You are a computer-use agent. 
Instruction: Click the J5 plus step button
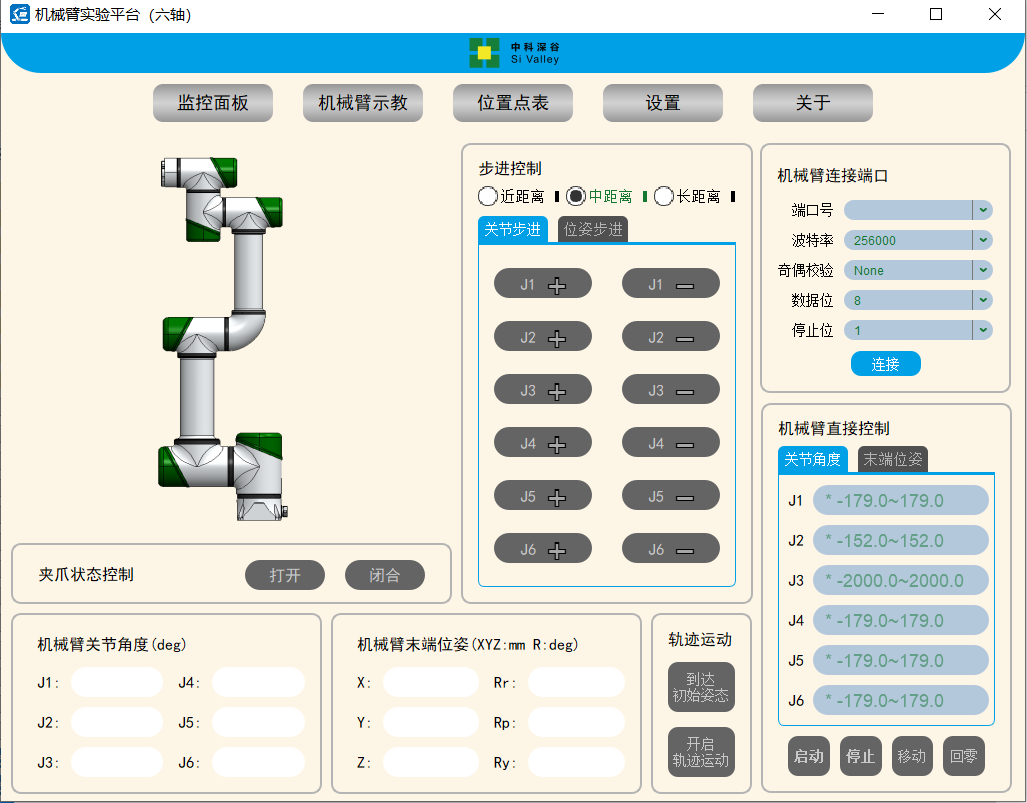point(542,496)
